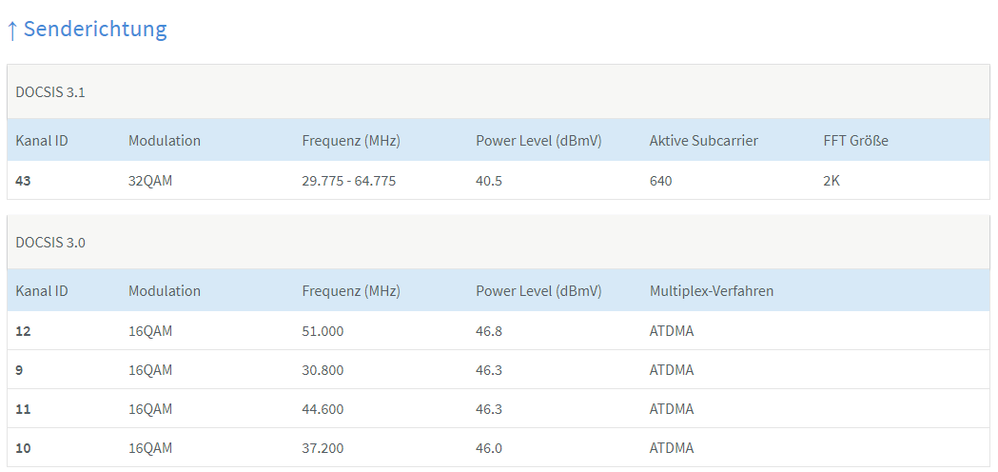The width and height of the screenshot is (998, 472).
Task: Click the Senderichtung heading text
Action: tap(95, 29)
